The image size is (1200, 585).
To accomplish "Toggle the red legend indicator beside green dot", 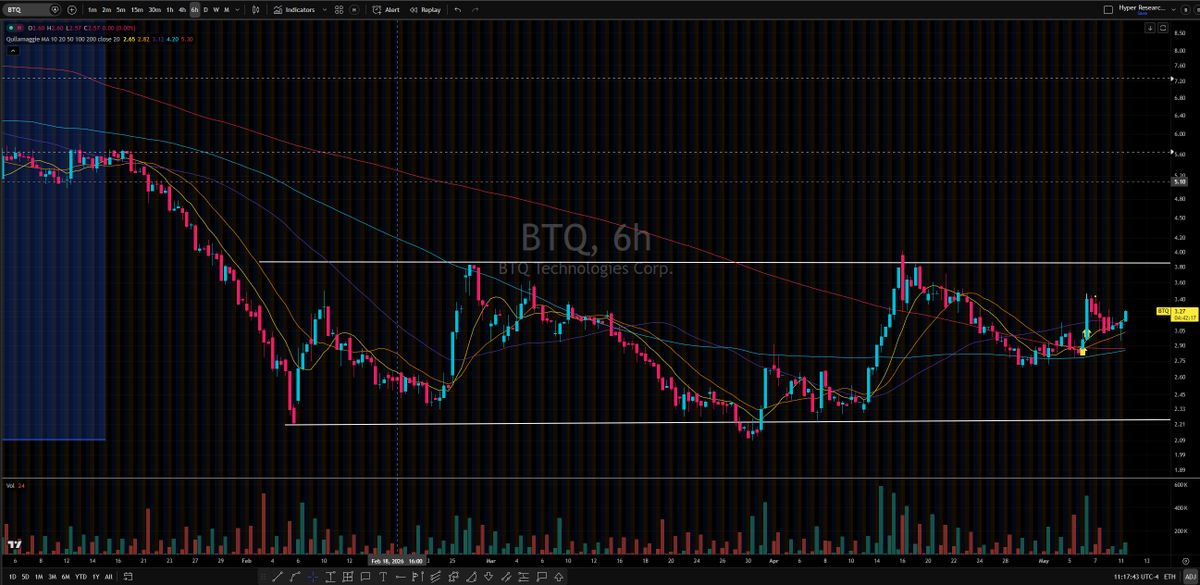I will pos(20,27).
